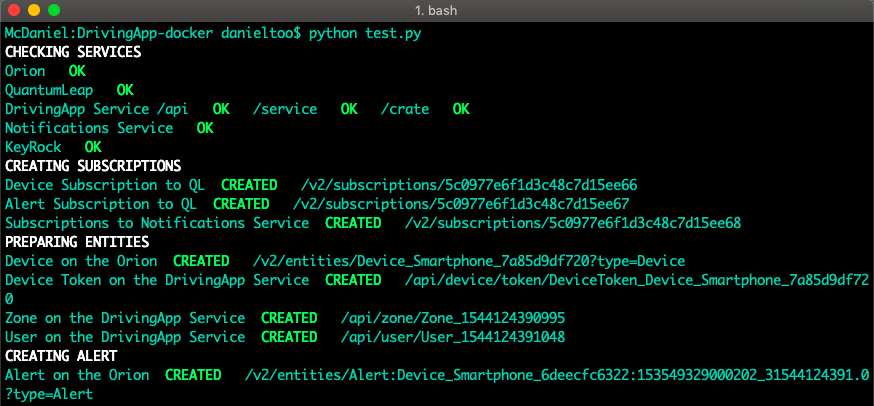
Task: Click "Subscriptions to Notifications Service" label
Action: coord(157,223)
